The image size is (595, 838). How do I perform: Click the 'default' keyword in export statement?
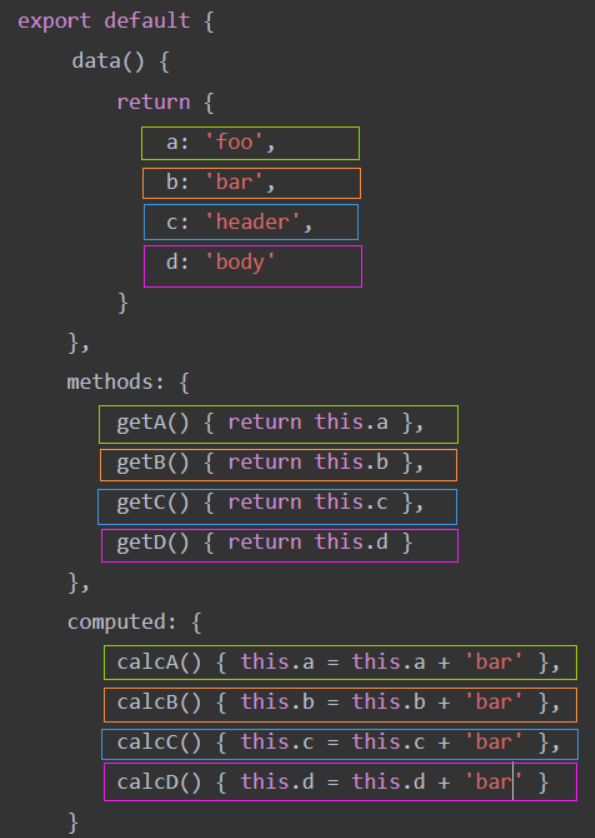(x=147, y=21)
